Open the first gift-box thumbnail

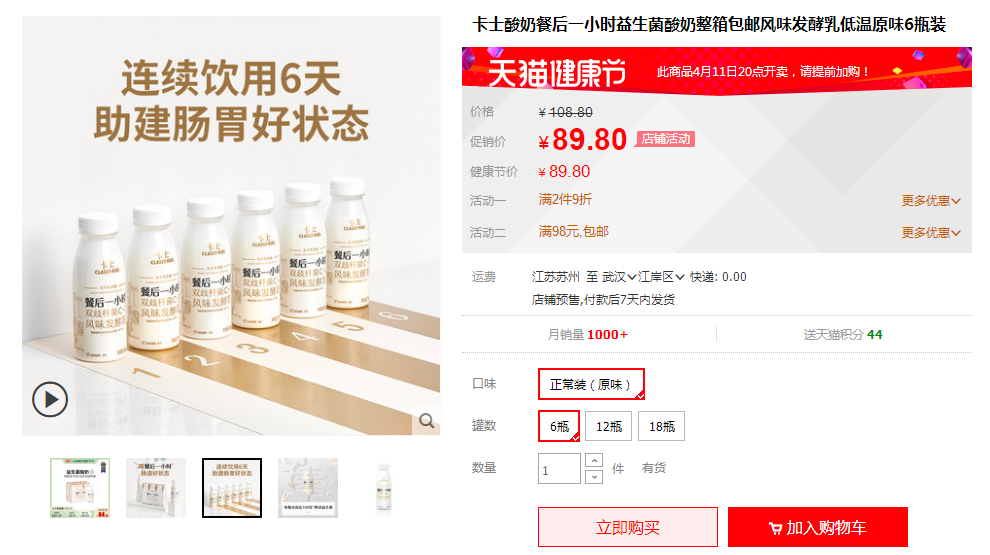click(80, 488)
